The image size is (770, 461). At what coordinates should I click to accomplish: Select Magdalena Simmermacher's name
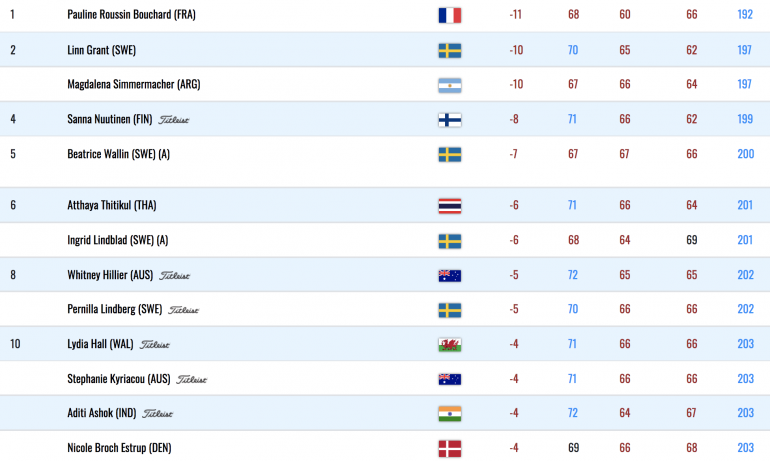(134, 84)
